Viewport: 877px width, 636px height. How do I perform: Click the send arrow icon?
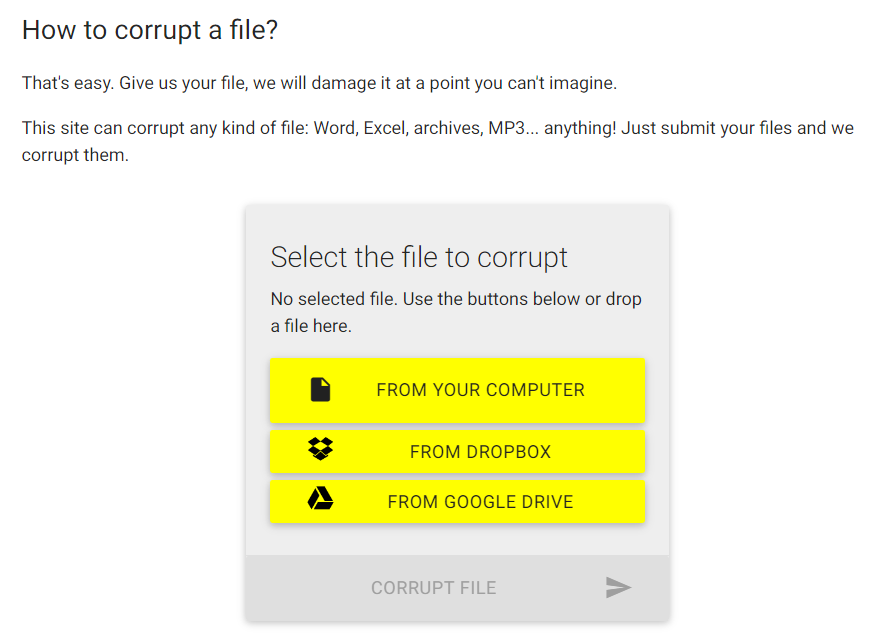coord(618,588)
